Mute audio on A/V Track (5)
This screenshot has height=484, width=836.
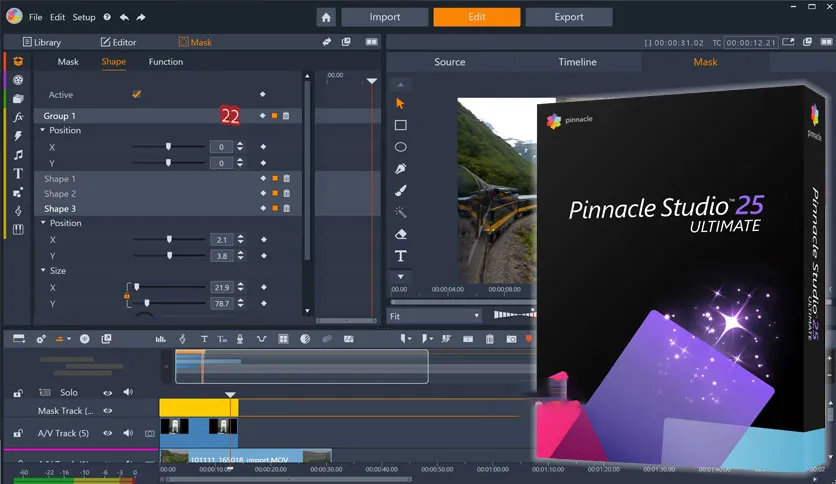click(128, 433)
